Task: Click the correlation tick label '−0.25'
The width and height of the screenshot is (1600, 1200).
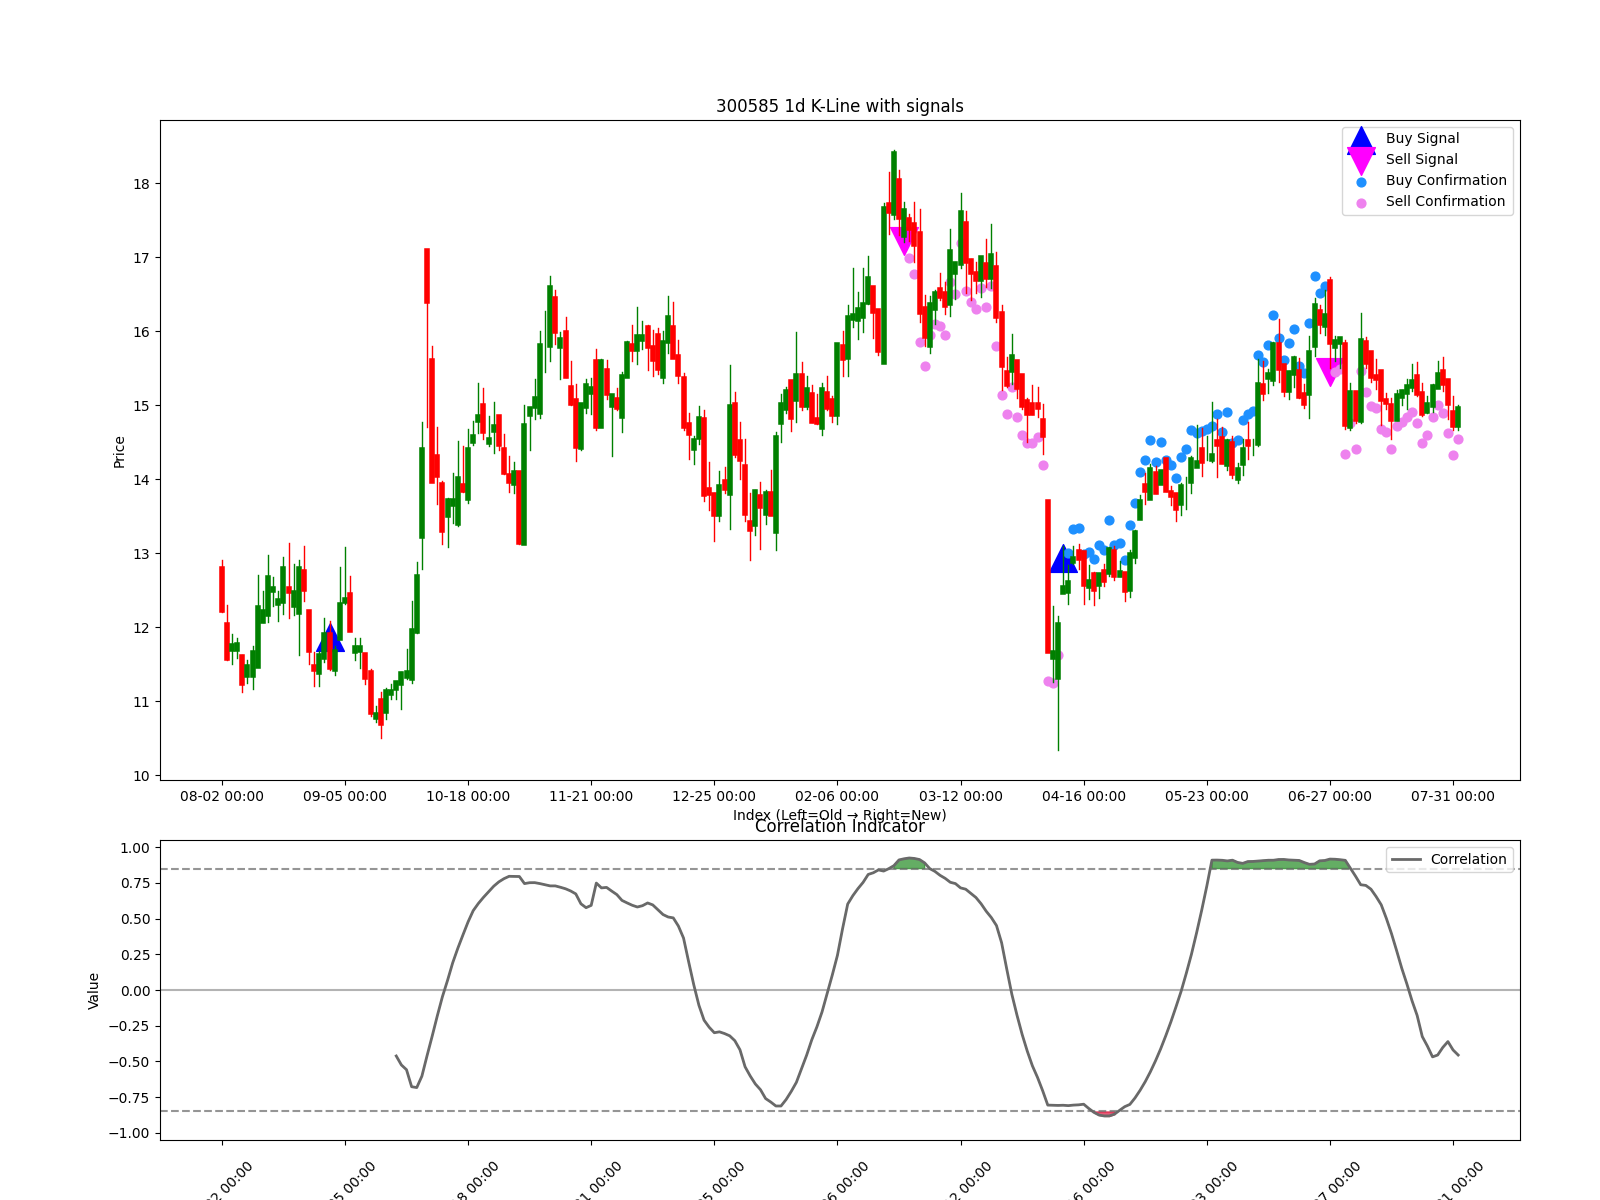Action: coord(128,1026)
